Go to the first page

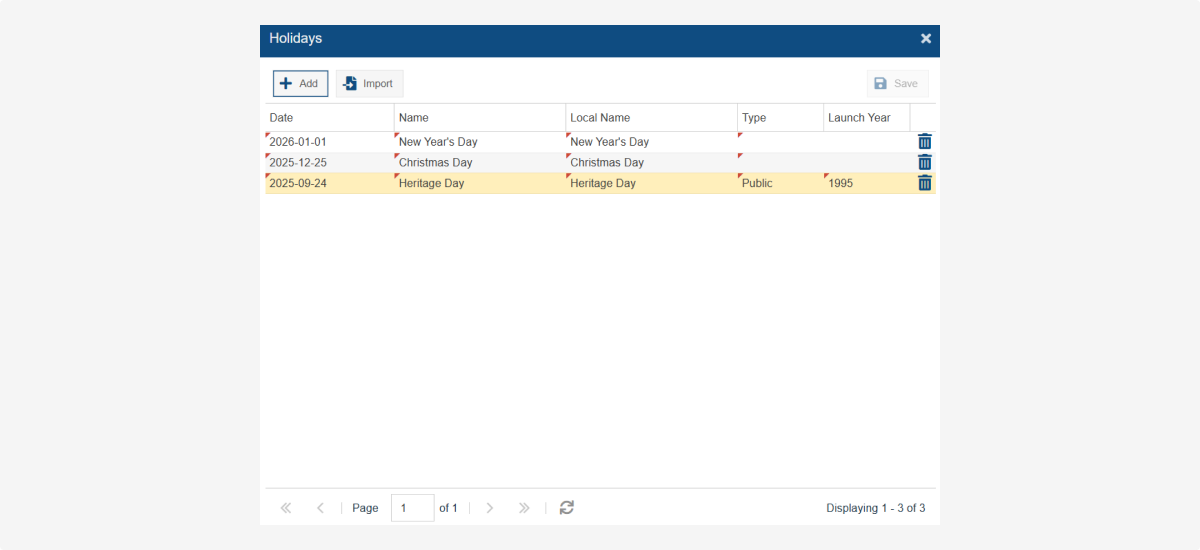point(286,508)
